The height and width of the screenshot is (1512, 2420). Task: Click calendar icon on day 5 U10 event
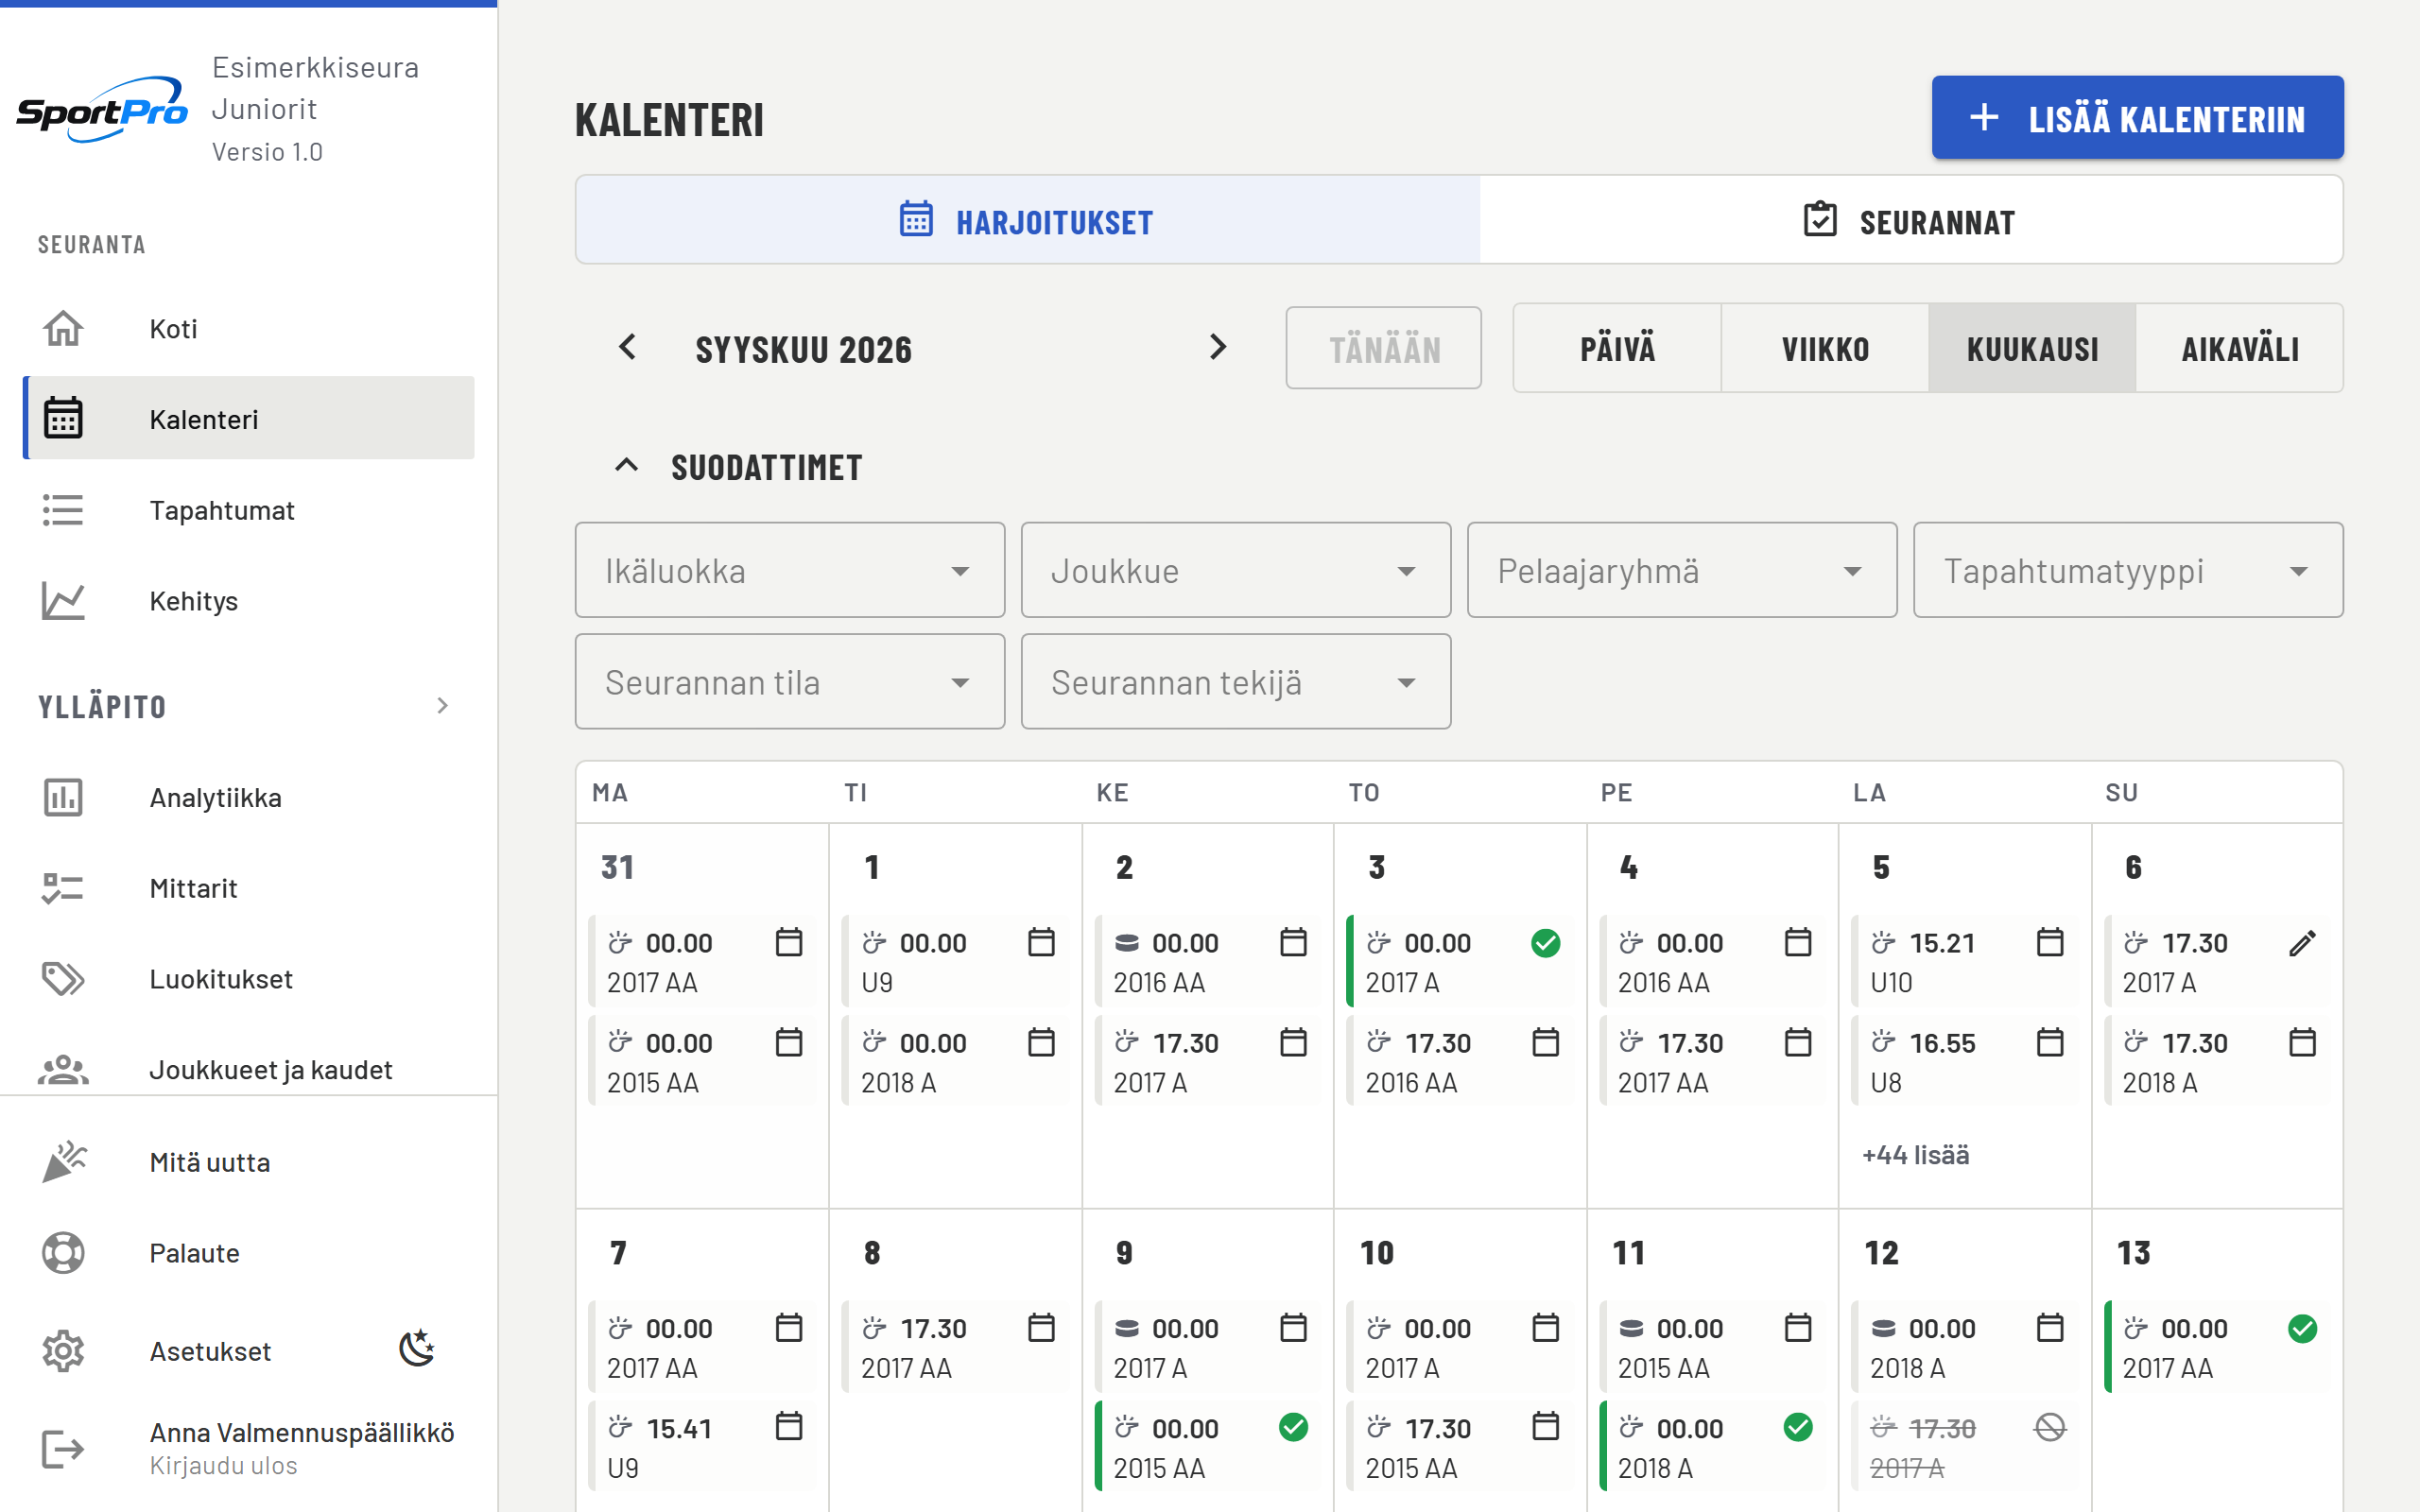tap(2050, 942)
